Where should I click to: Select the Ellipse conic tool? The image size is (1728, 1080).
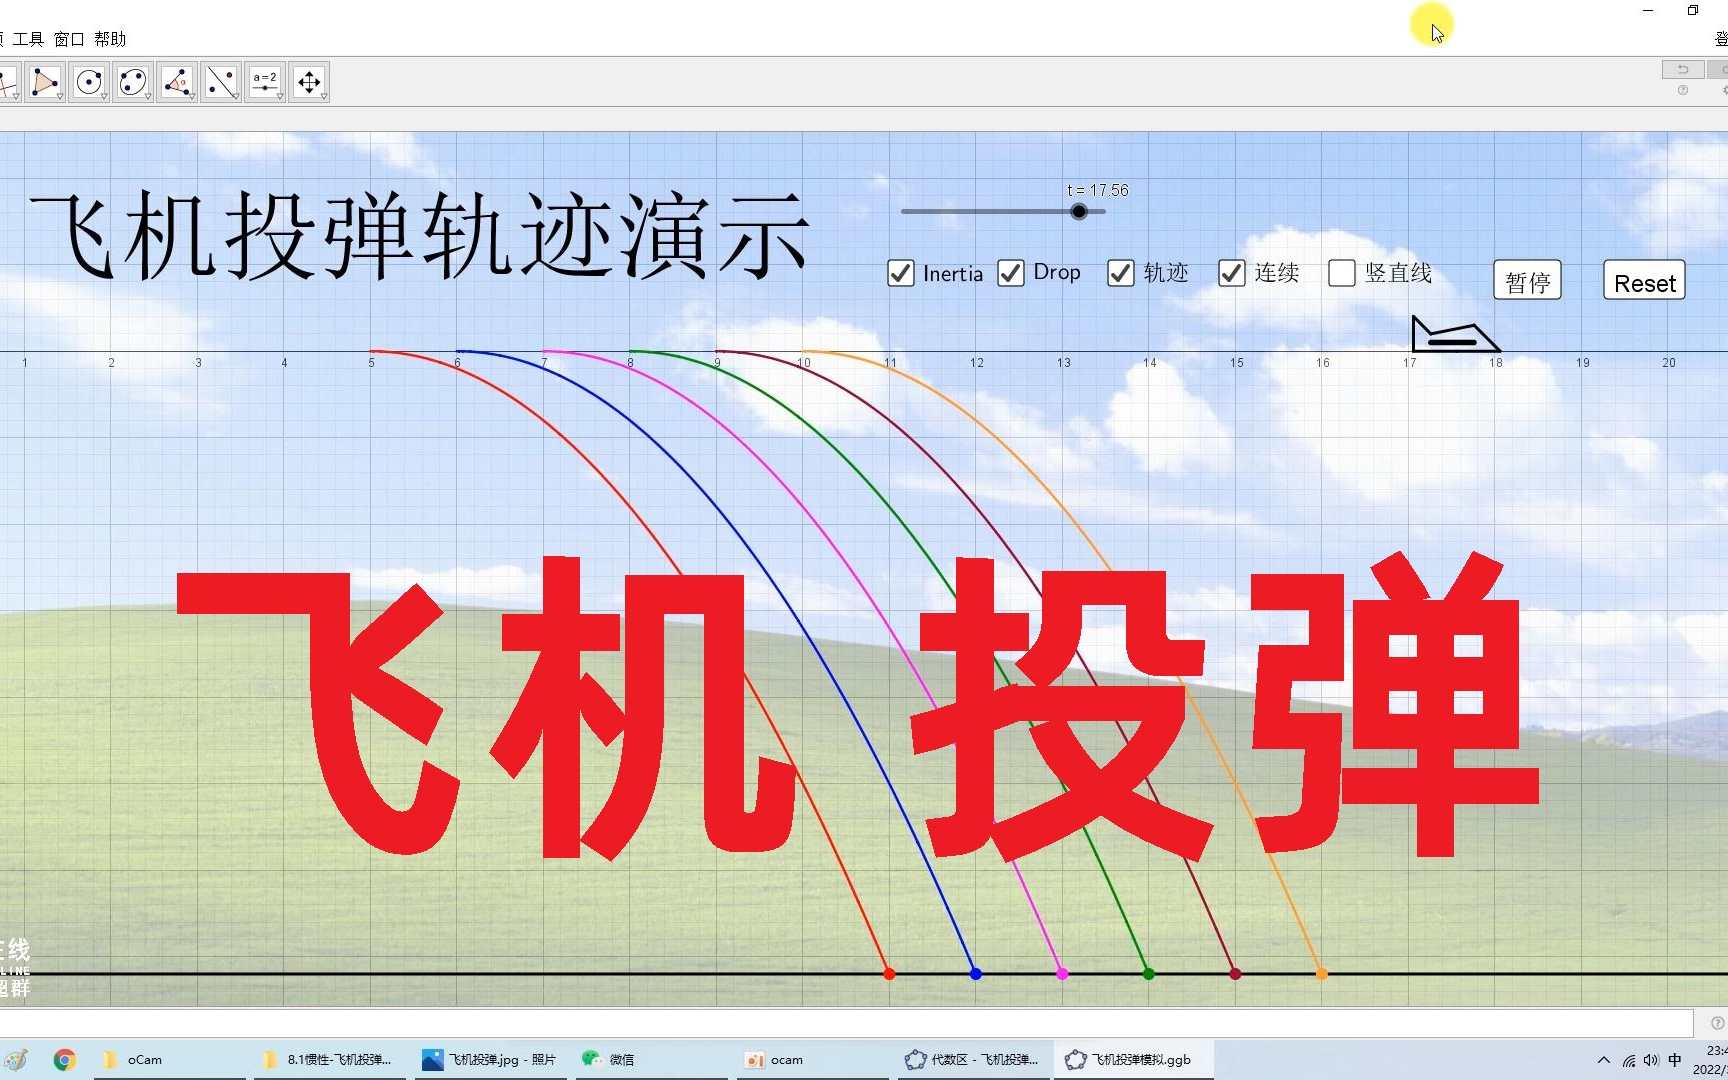click(x=133, y=81)
